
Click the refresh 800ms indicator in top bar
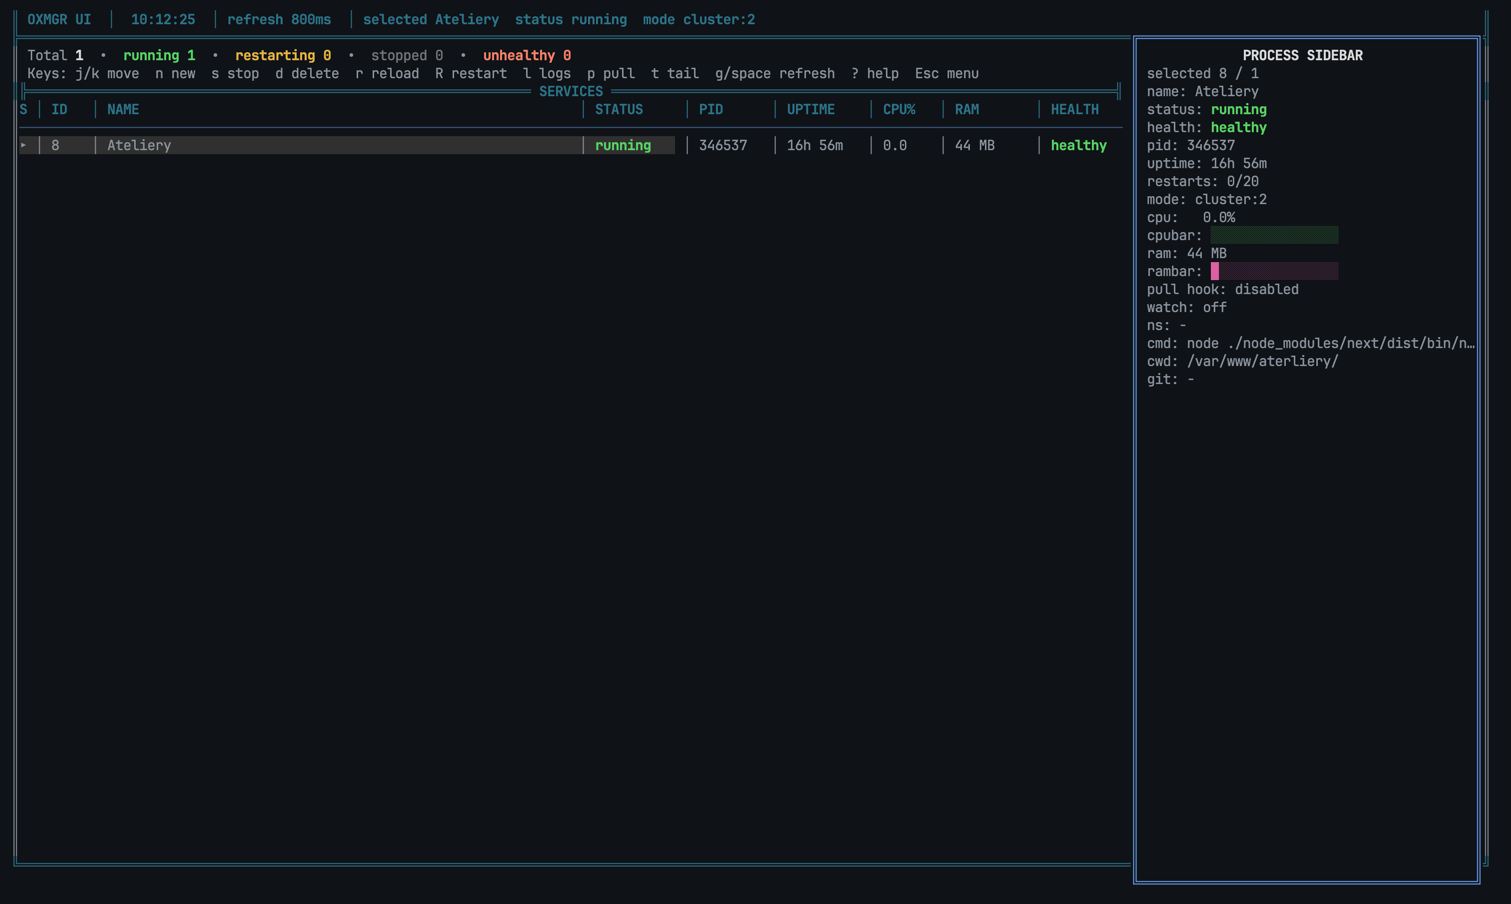coord(280,19)
